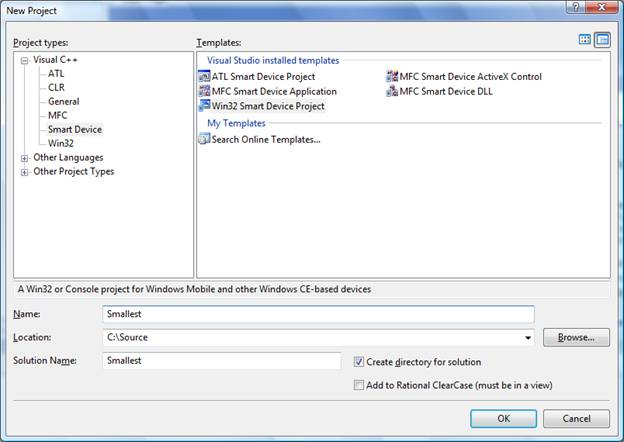624x442 pixels.
Task: Expand the Other Project Types node
Action: click(x=25, y=172)
